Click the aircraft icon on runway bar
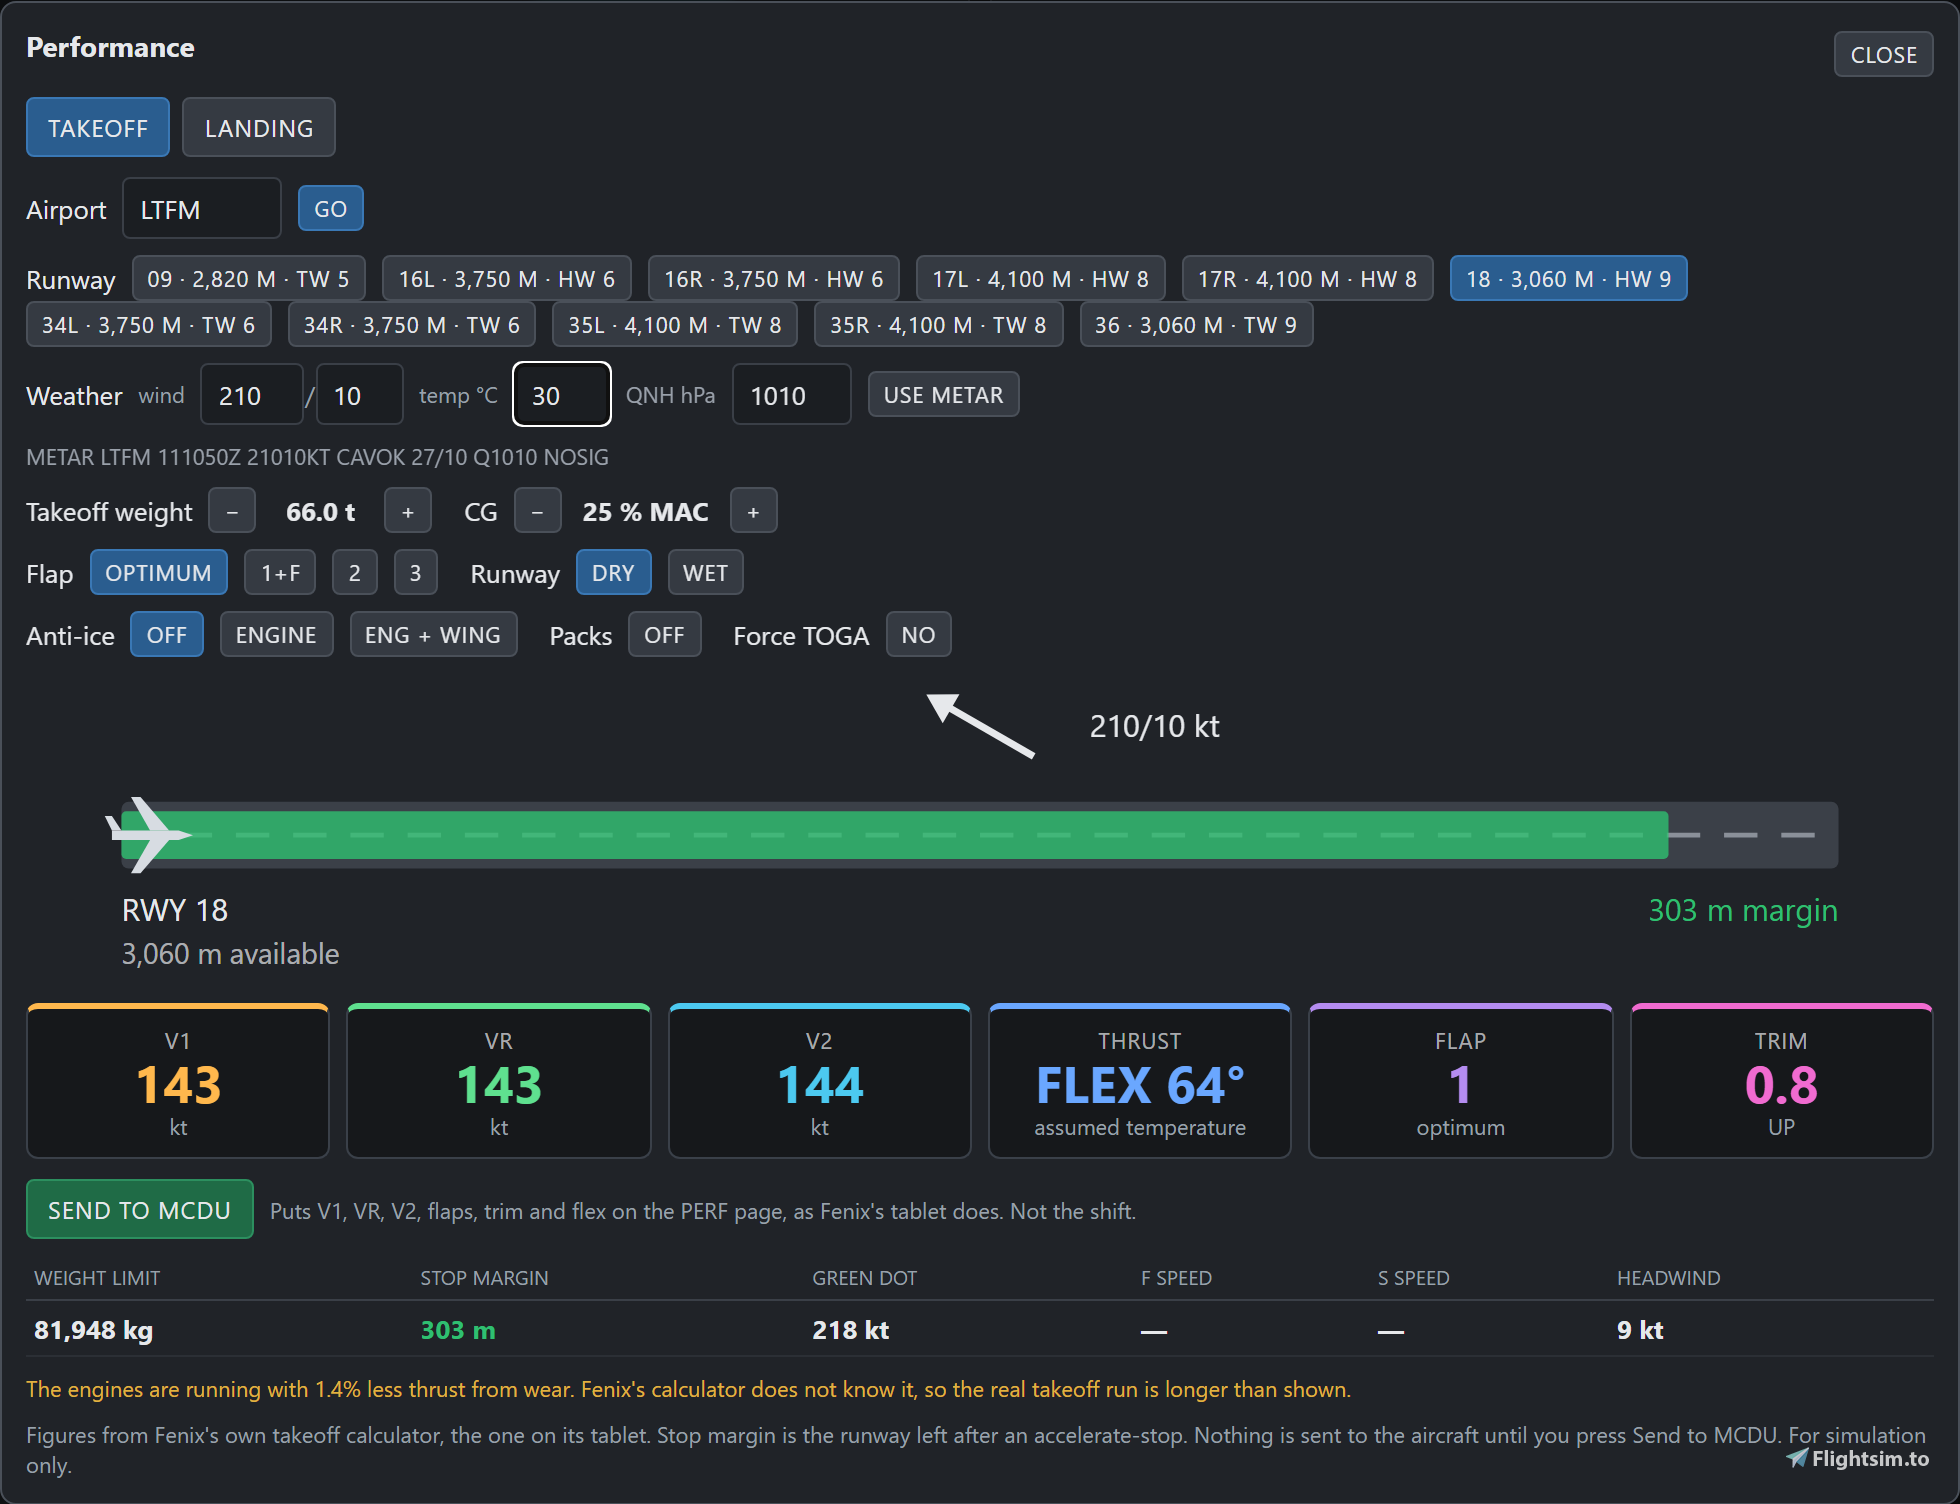 tap(148, 834)
